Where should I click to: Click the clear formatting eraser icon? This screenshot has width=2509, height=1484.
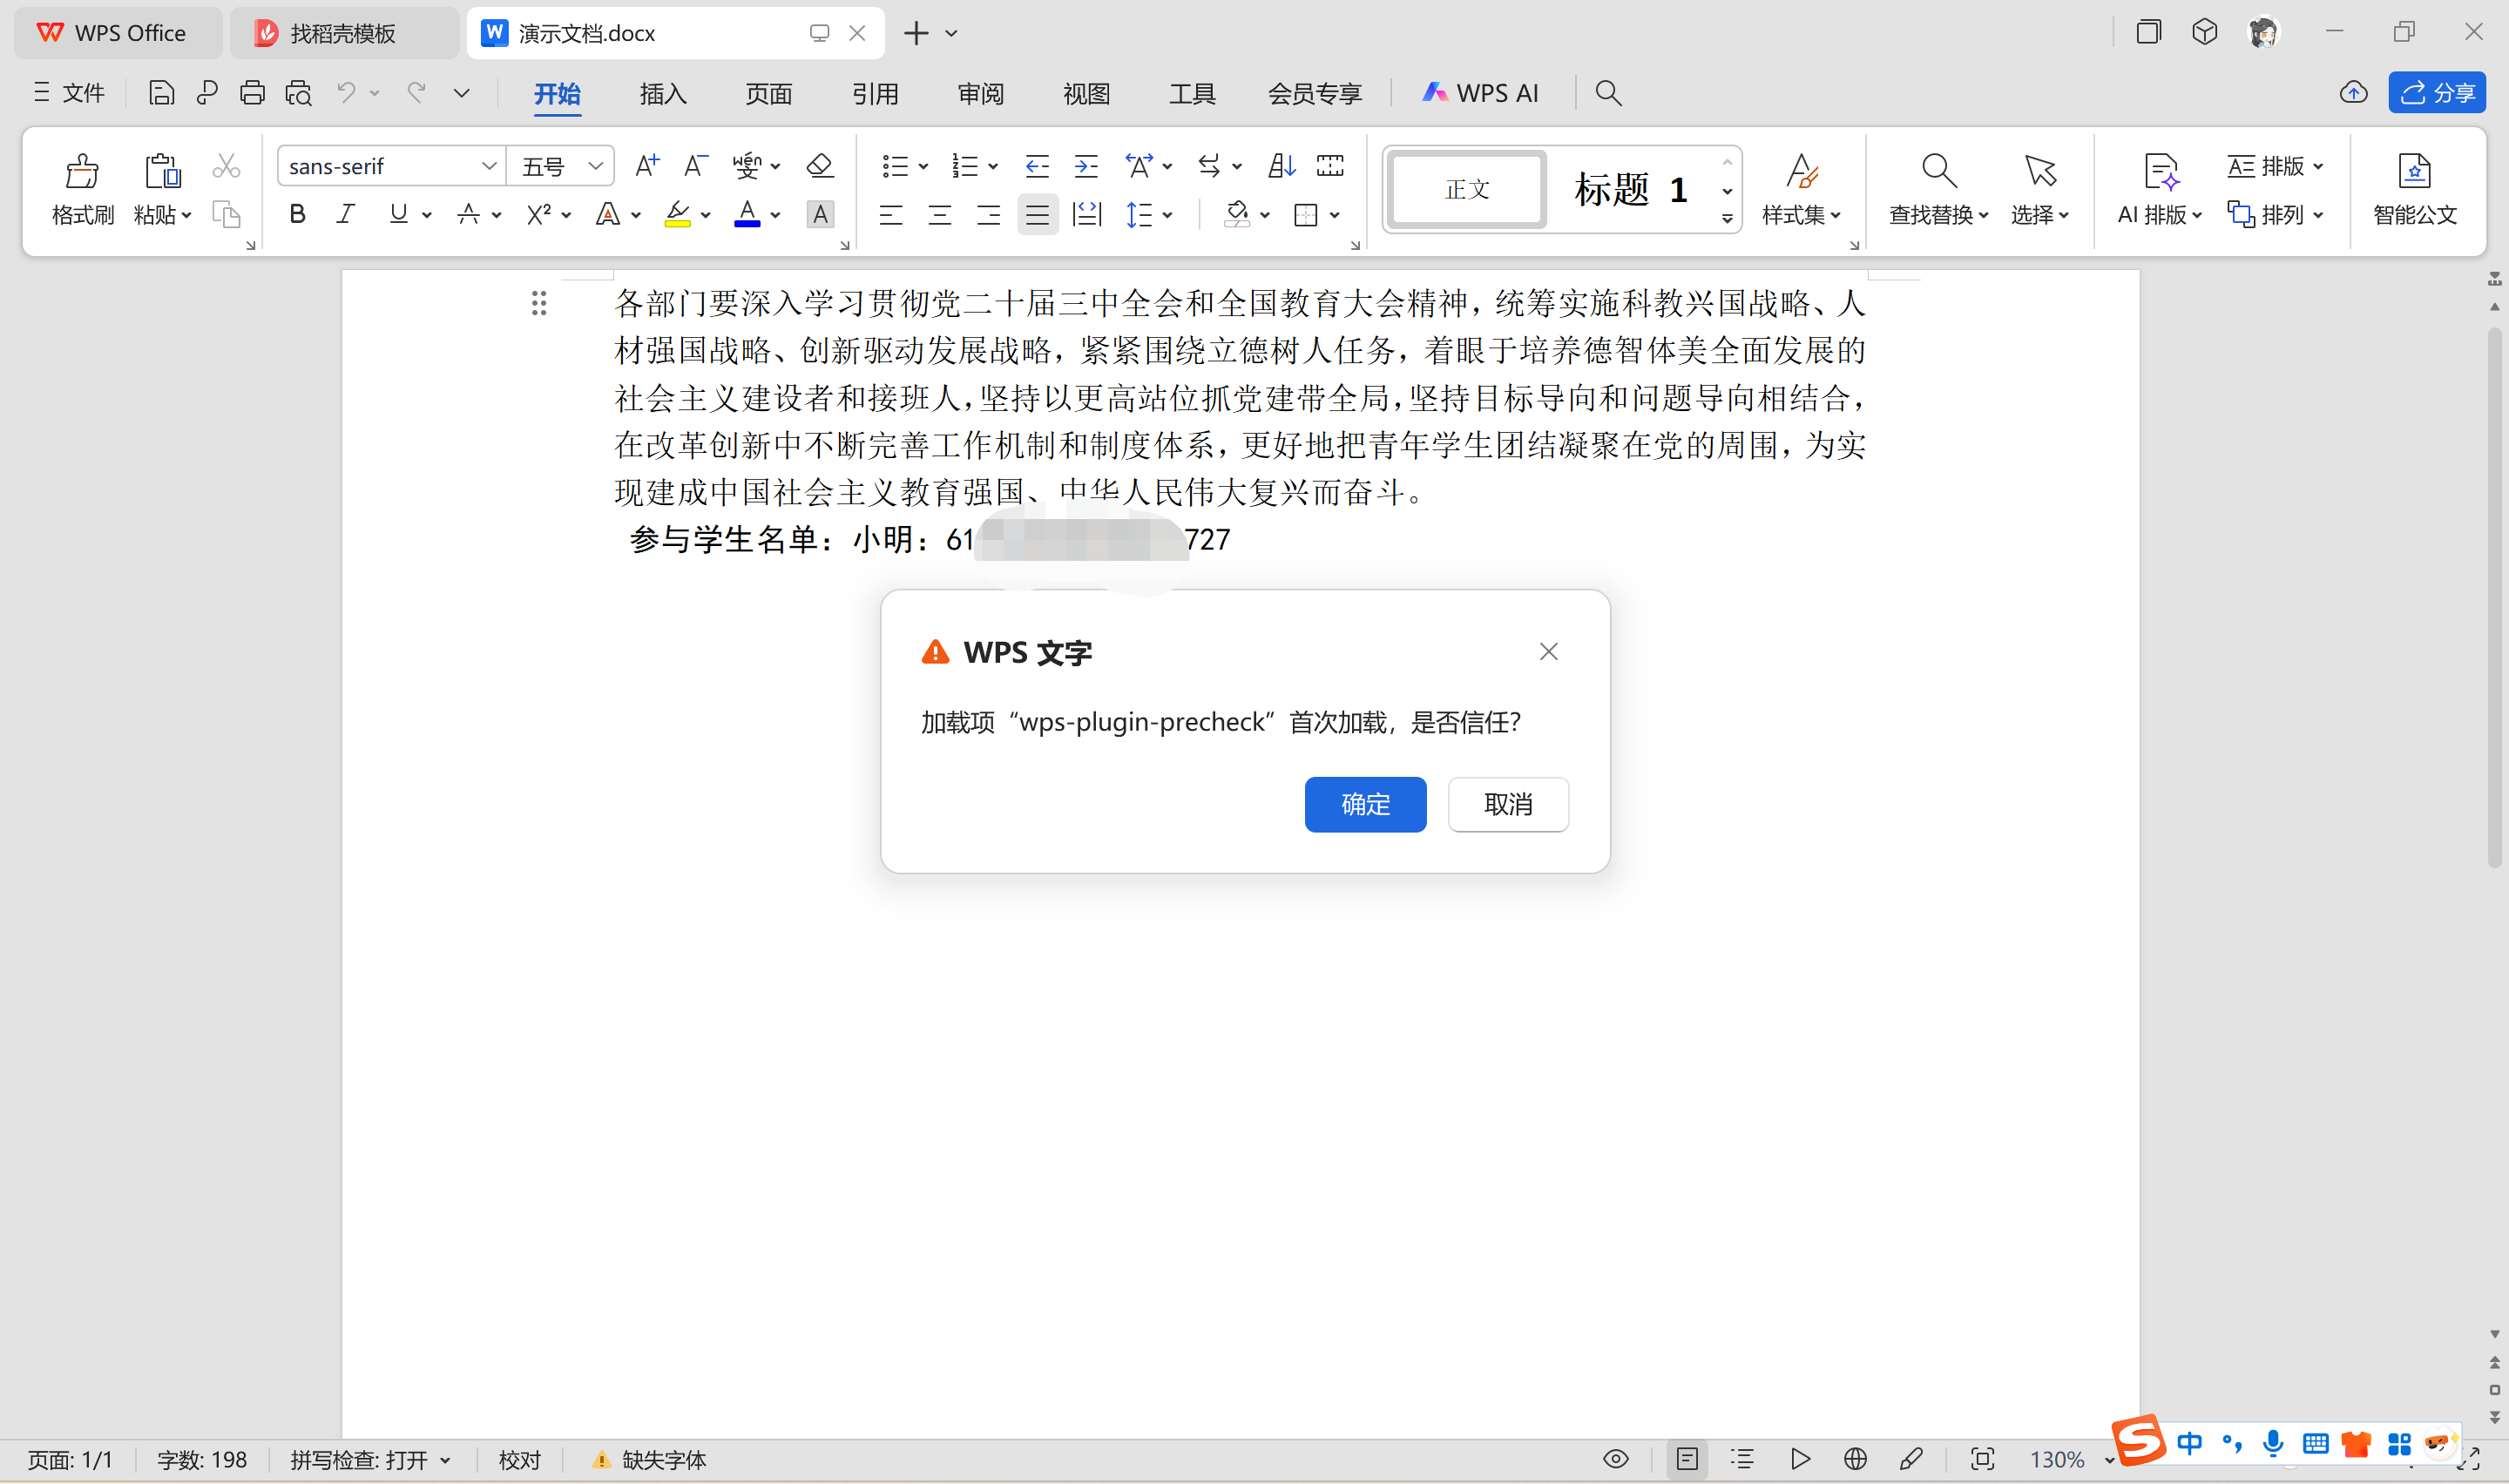819,166
